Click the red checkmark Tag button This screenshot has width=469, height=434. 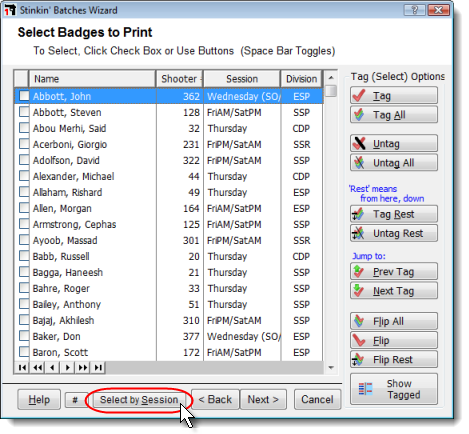click(394, 96)
